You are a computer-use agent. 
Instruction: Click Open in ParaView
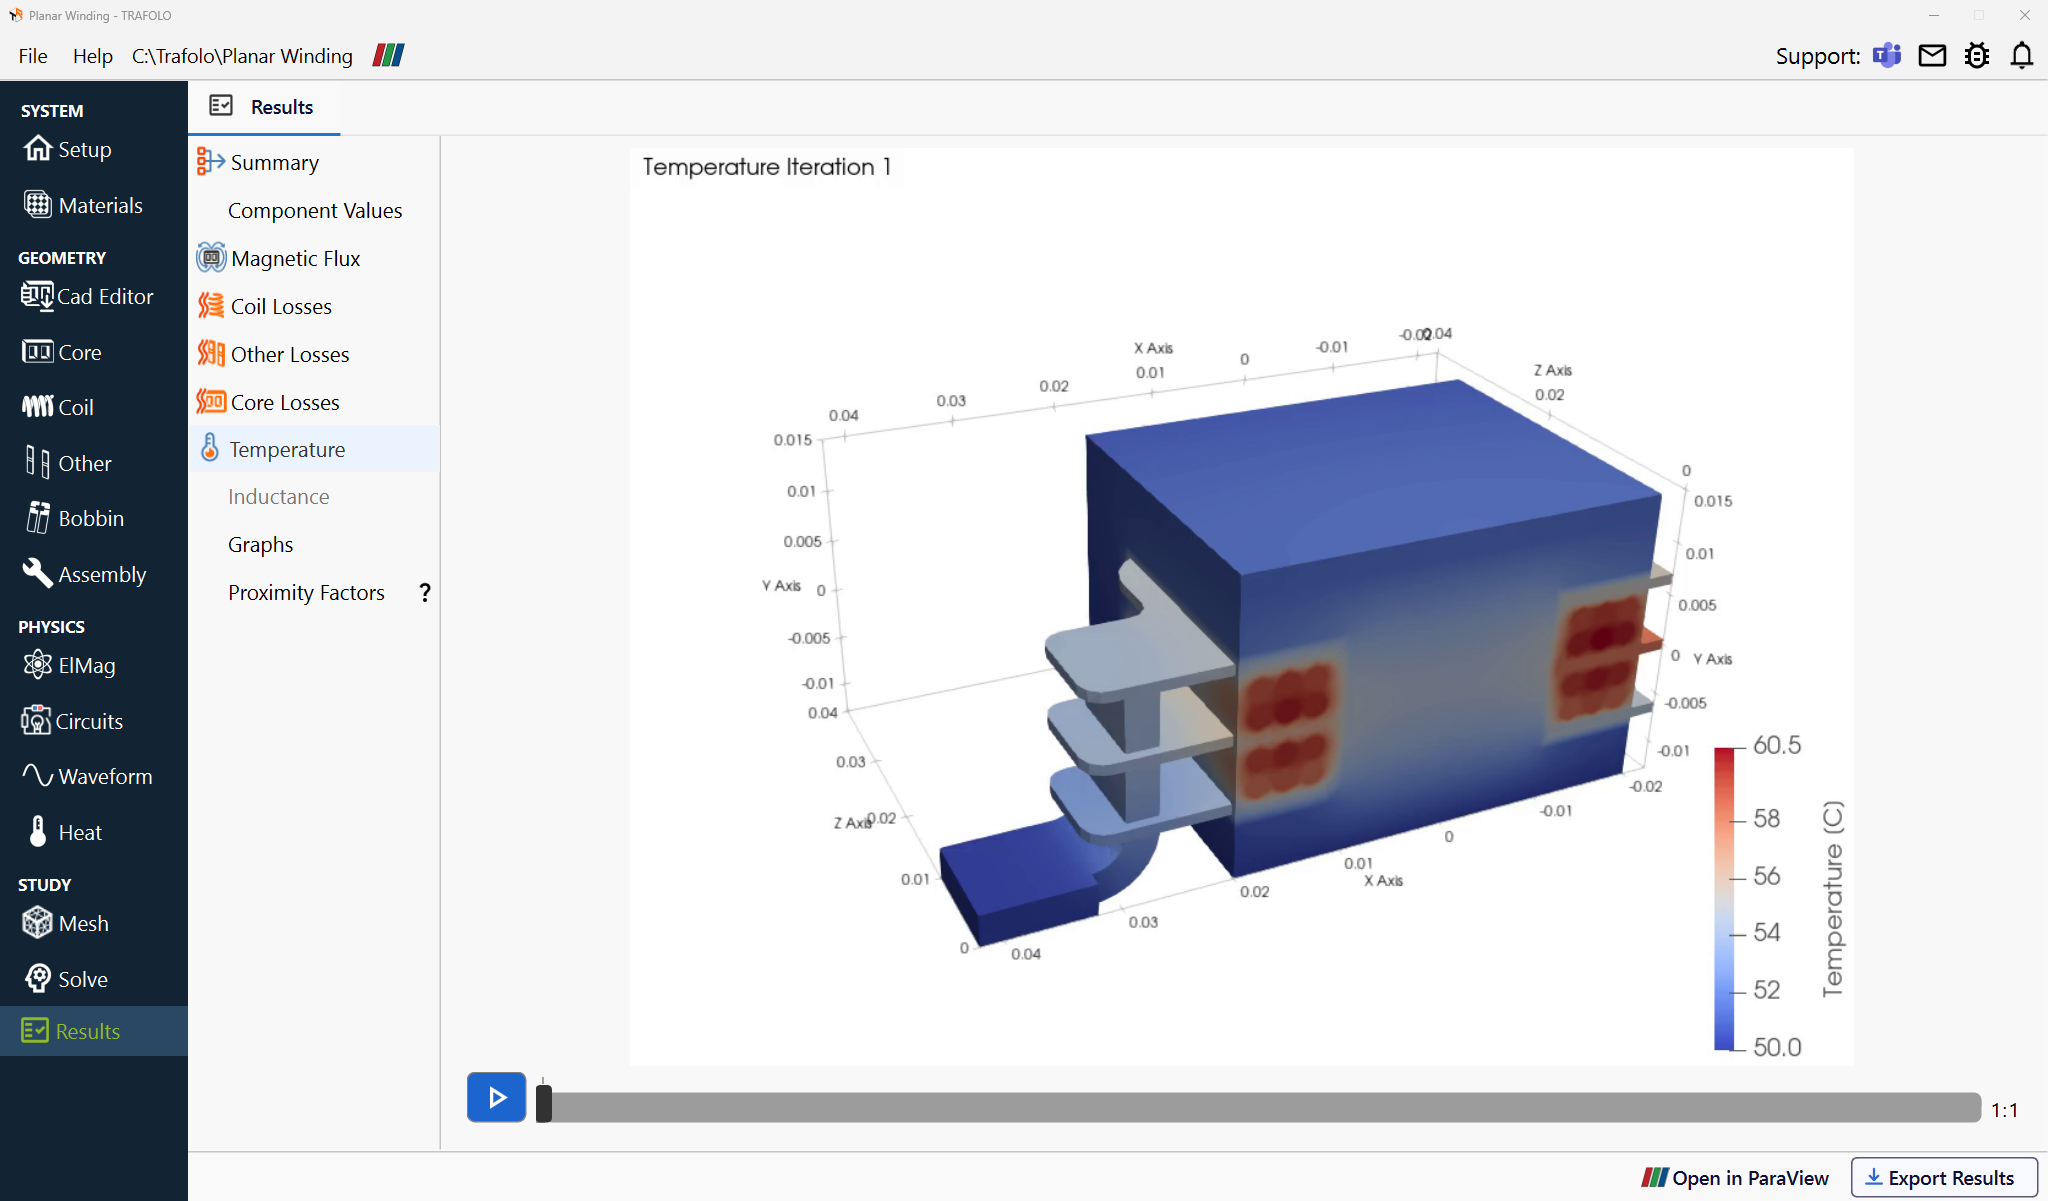tap(1735, 1178)
